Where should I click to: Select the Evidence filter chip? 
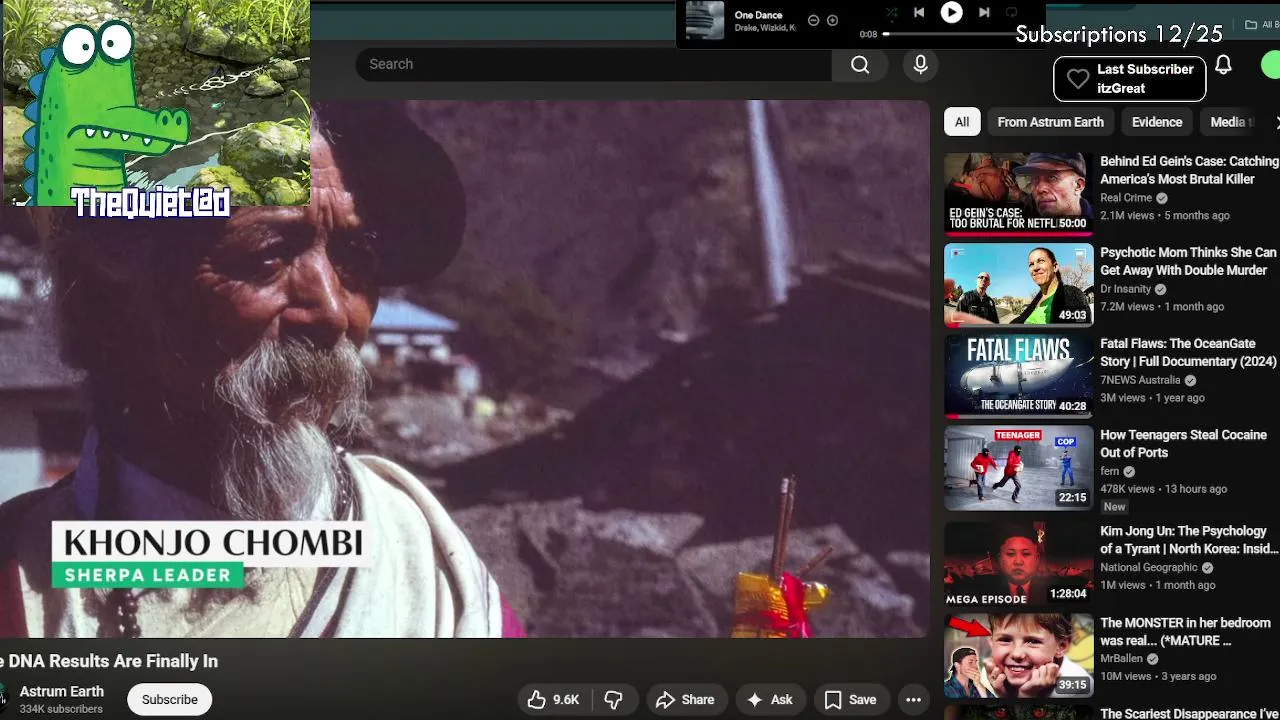pyautogui.click(x=1157, y=122)
